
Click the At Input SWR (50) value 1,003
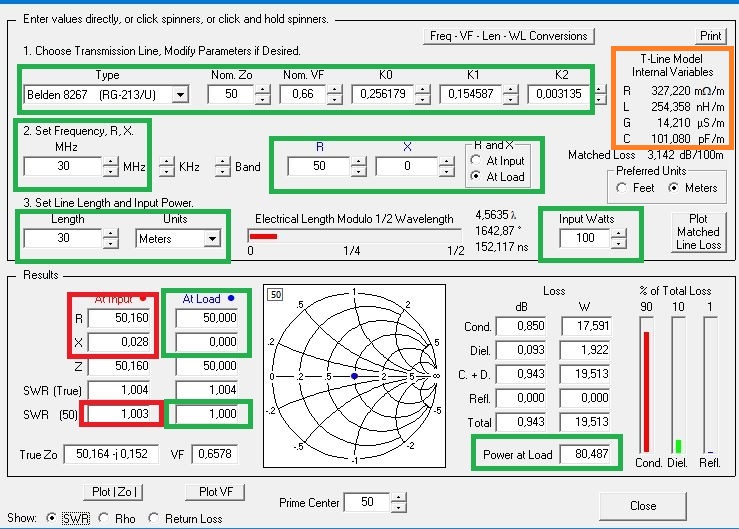119,414
